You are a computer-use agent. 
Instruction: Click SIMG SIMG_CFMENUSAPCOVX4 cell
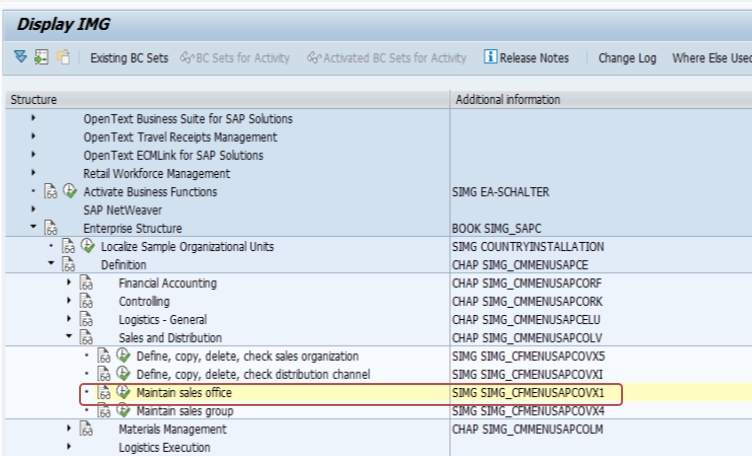528,411
